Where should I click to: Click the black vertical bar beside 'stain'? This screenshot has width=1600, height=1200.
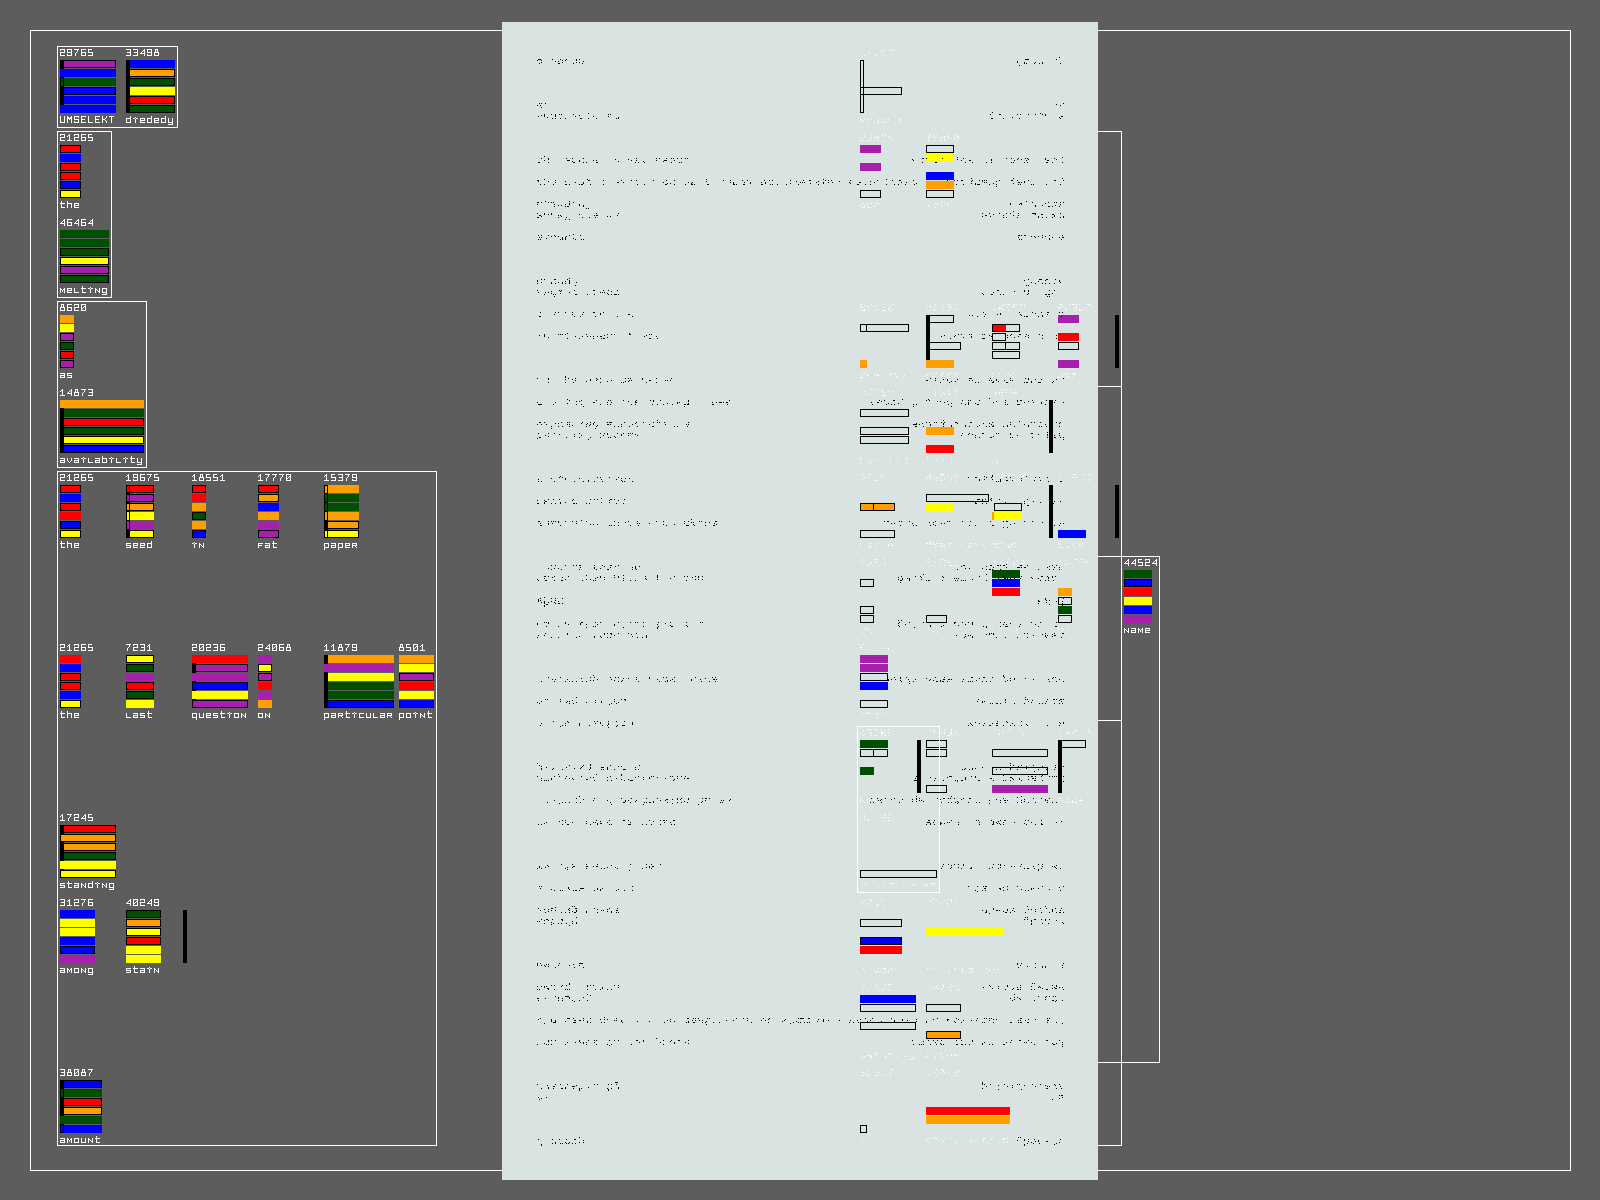click(185, 936)
